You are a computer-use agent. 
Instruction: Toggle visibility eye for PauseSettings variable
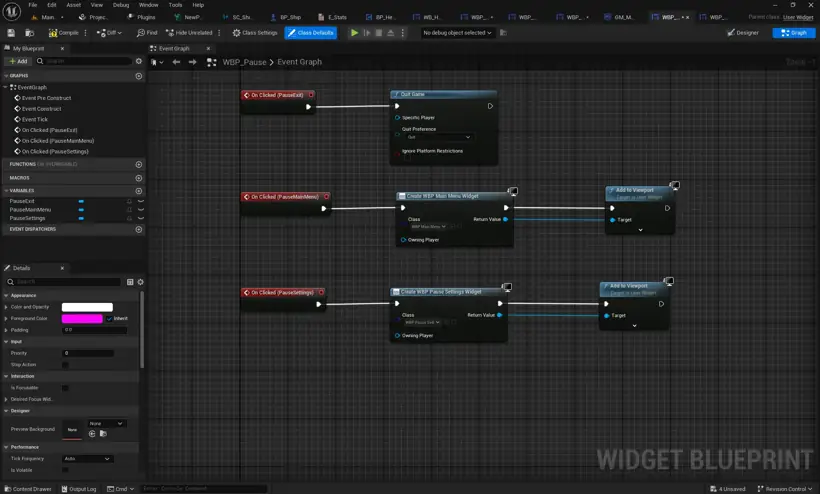point(141,219)
